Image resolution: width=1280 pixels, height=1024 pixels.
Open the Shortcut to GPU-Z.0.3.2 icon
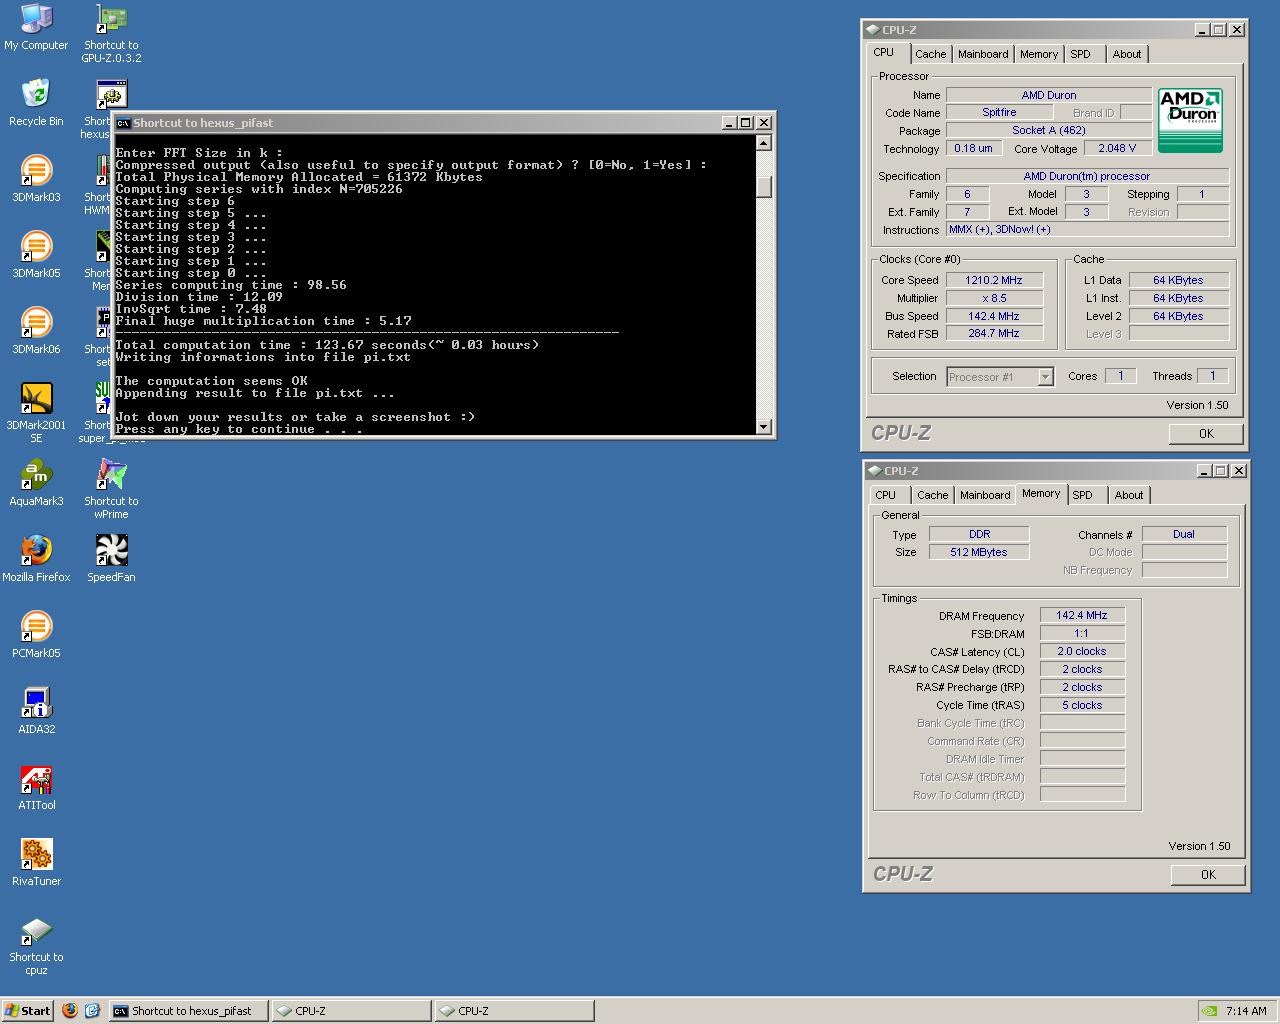[x=111, y=33]
